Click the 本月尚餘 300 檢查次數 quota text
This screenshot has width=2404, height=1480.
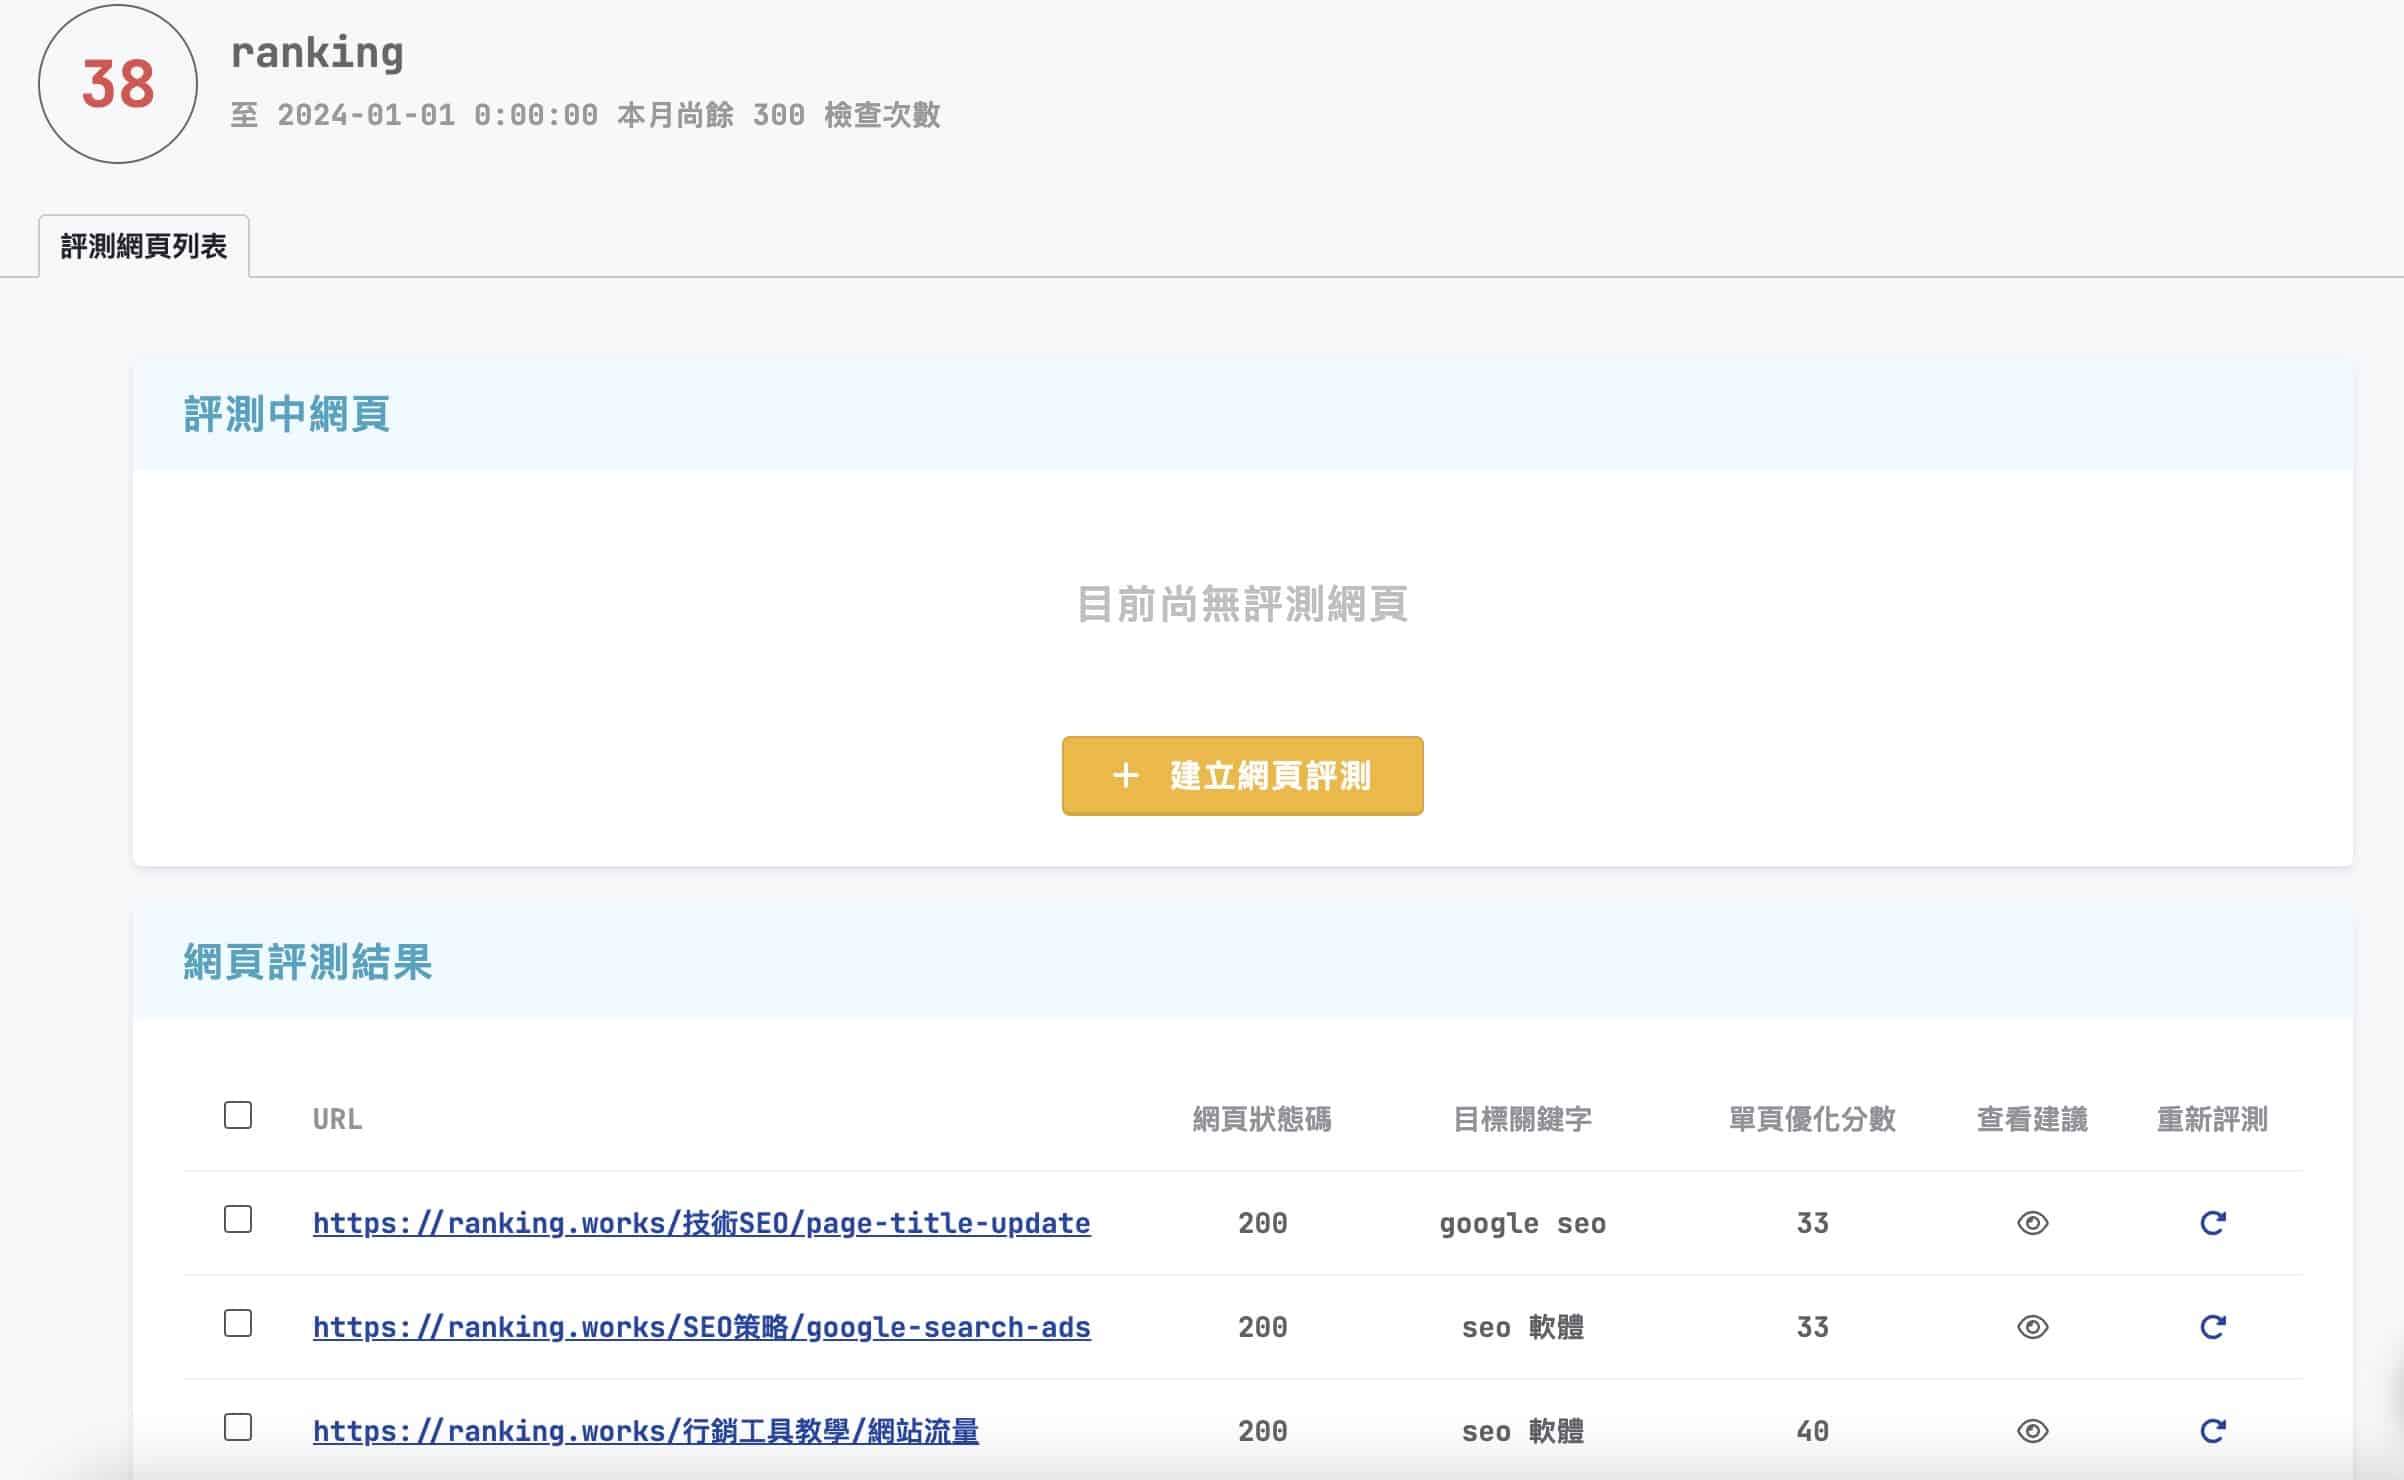778,115
